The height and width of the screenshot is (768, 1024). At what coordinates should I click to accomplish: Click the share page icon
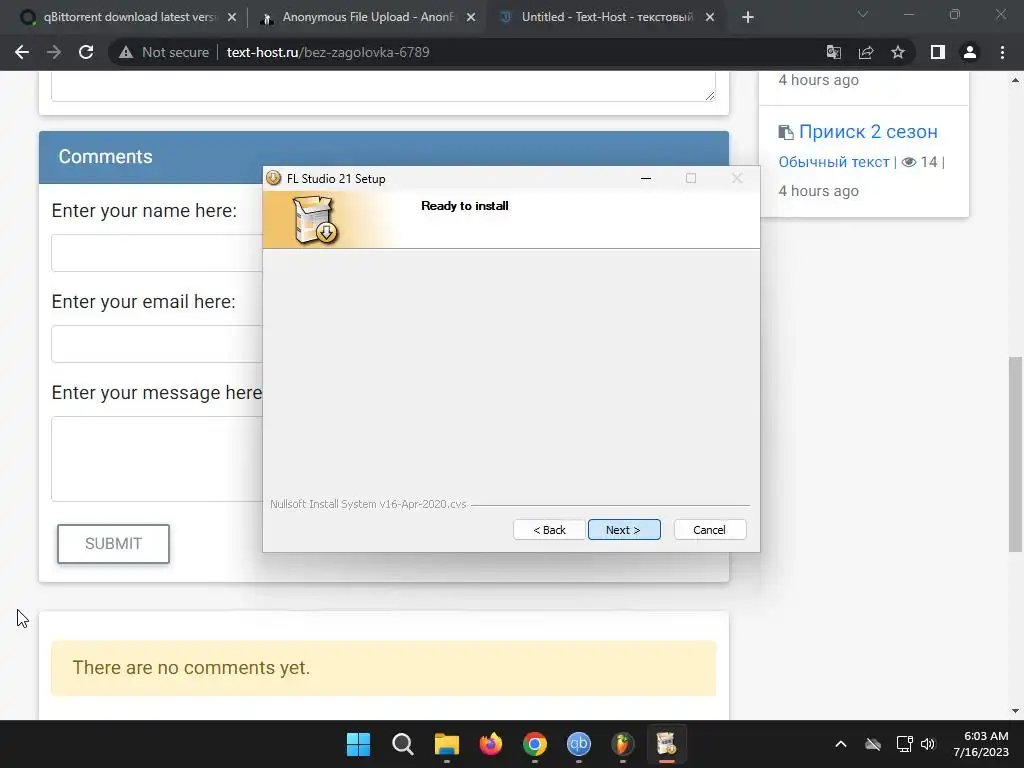(x=866, y=52)
